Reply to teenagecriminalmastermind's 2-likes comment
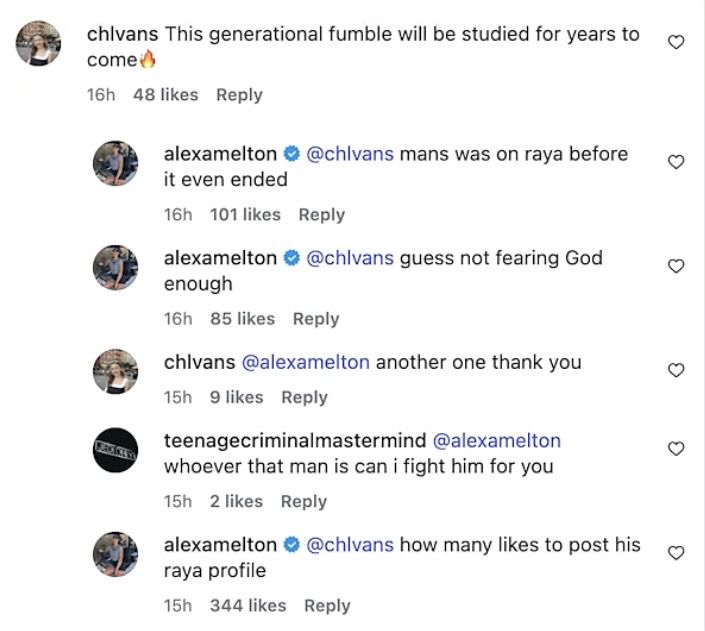 [304, 502]
